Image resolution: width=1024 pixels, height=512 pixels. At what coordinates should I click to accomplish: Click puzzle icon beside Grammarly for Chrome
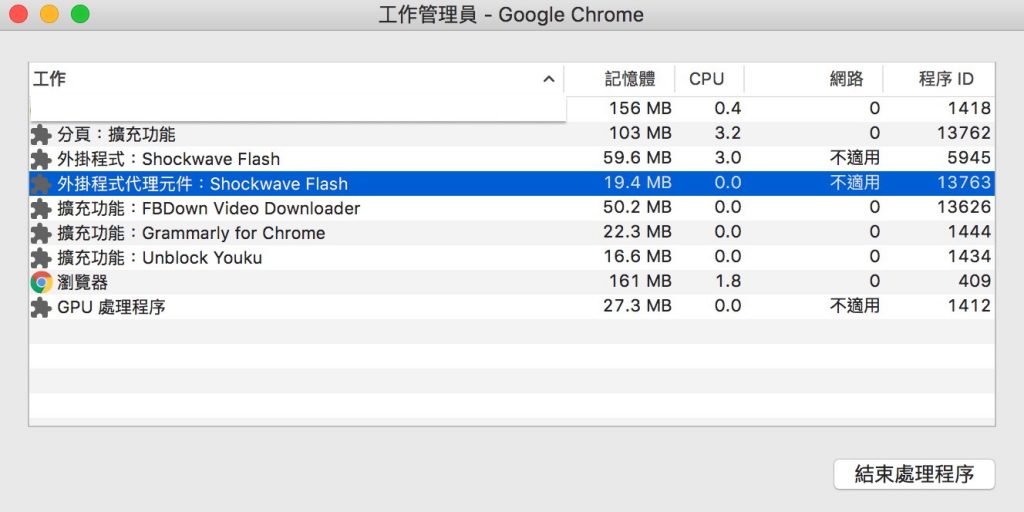41,233
